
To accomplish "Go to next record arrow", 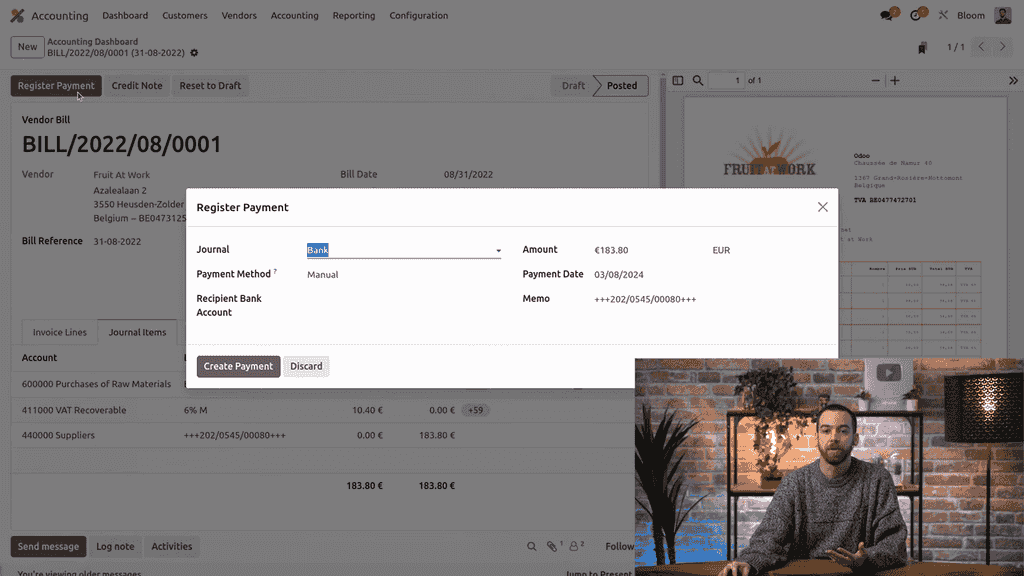I will click(x=1004, y=47).
